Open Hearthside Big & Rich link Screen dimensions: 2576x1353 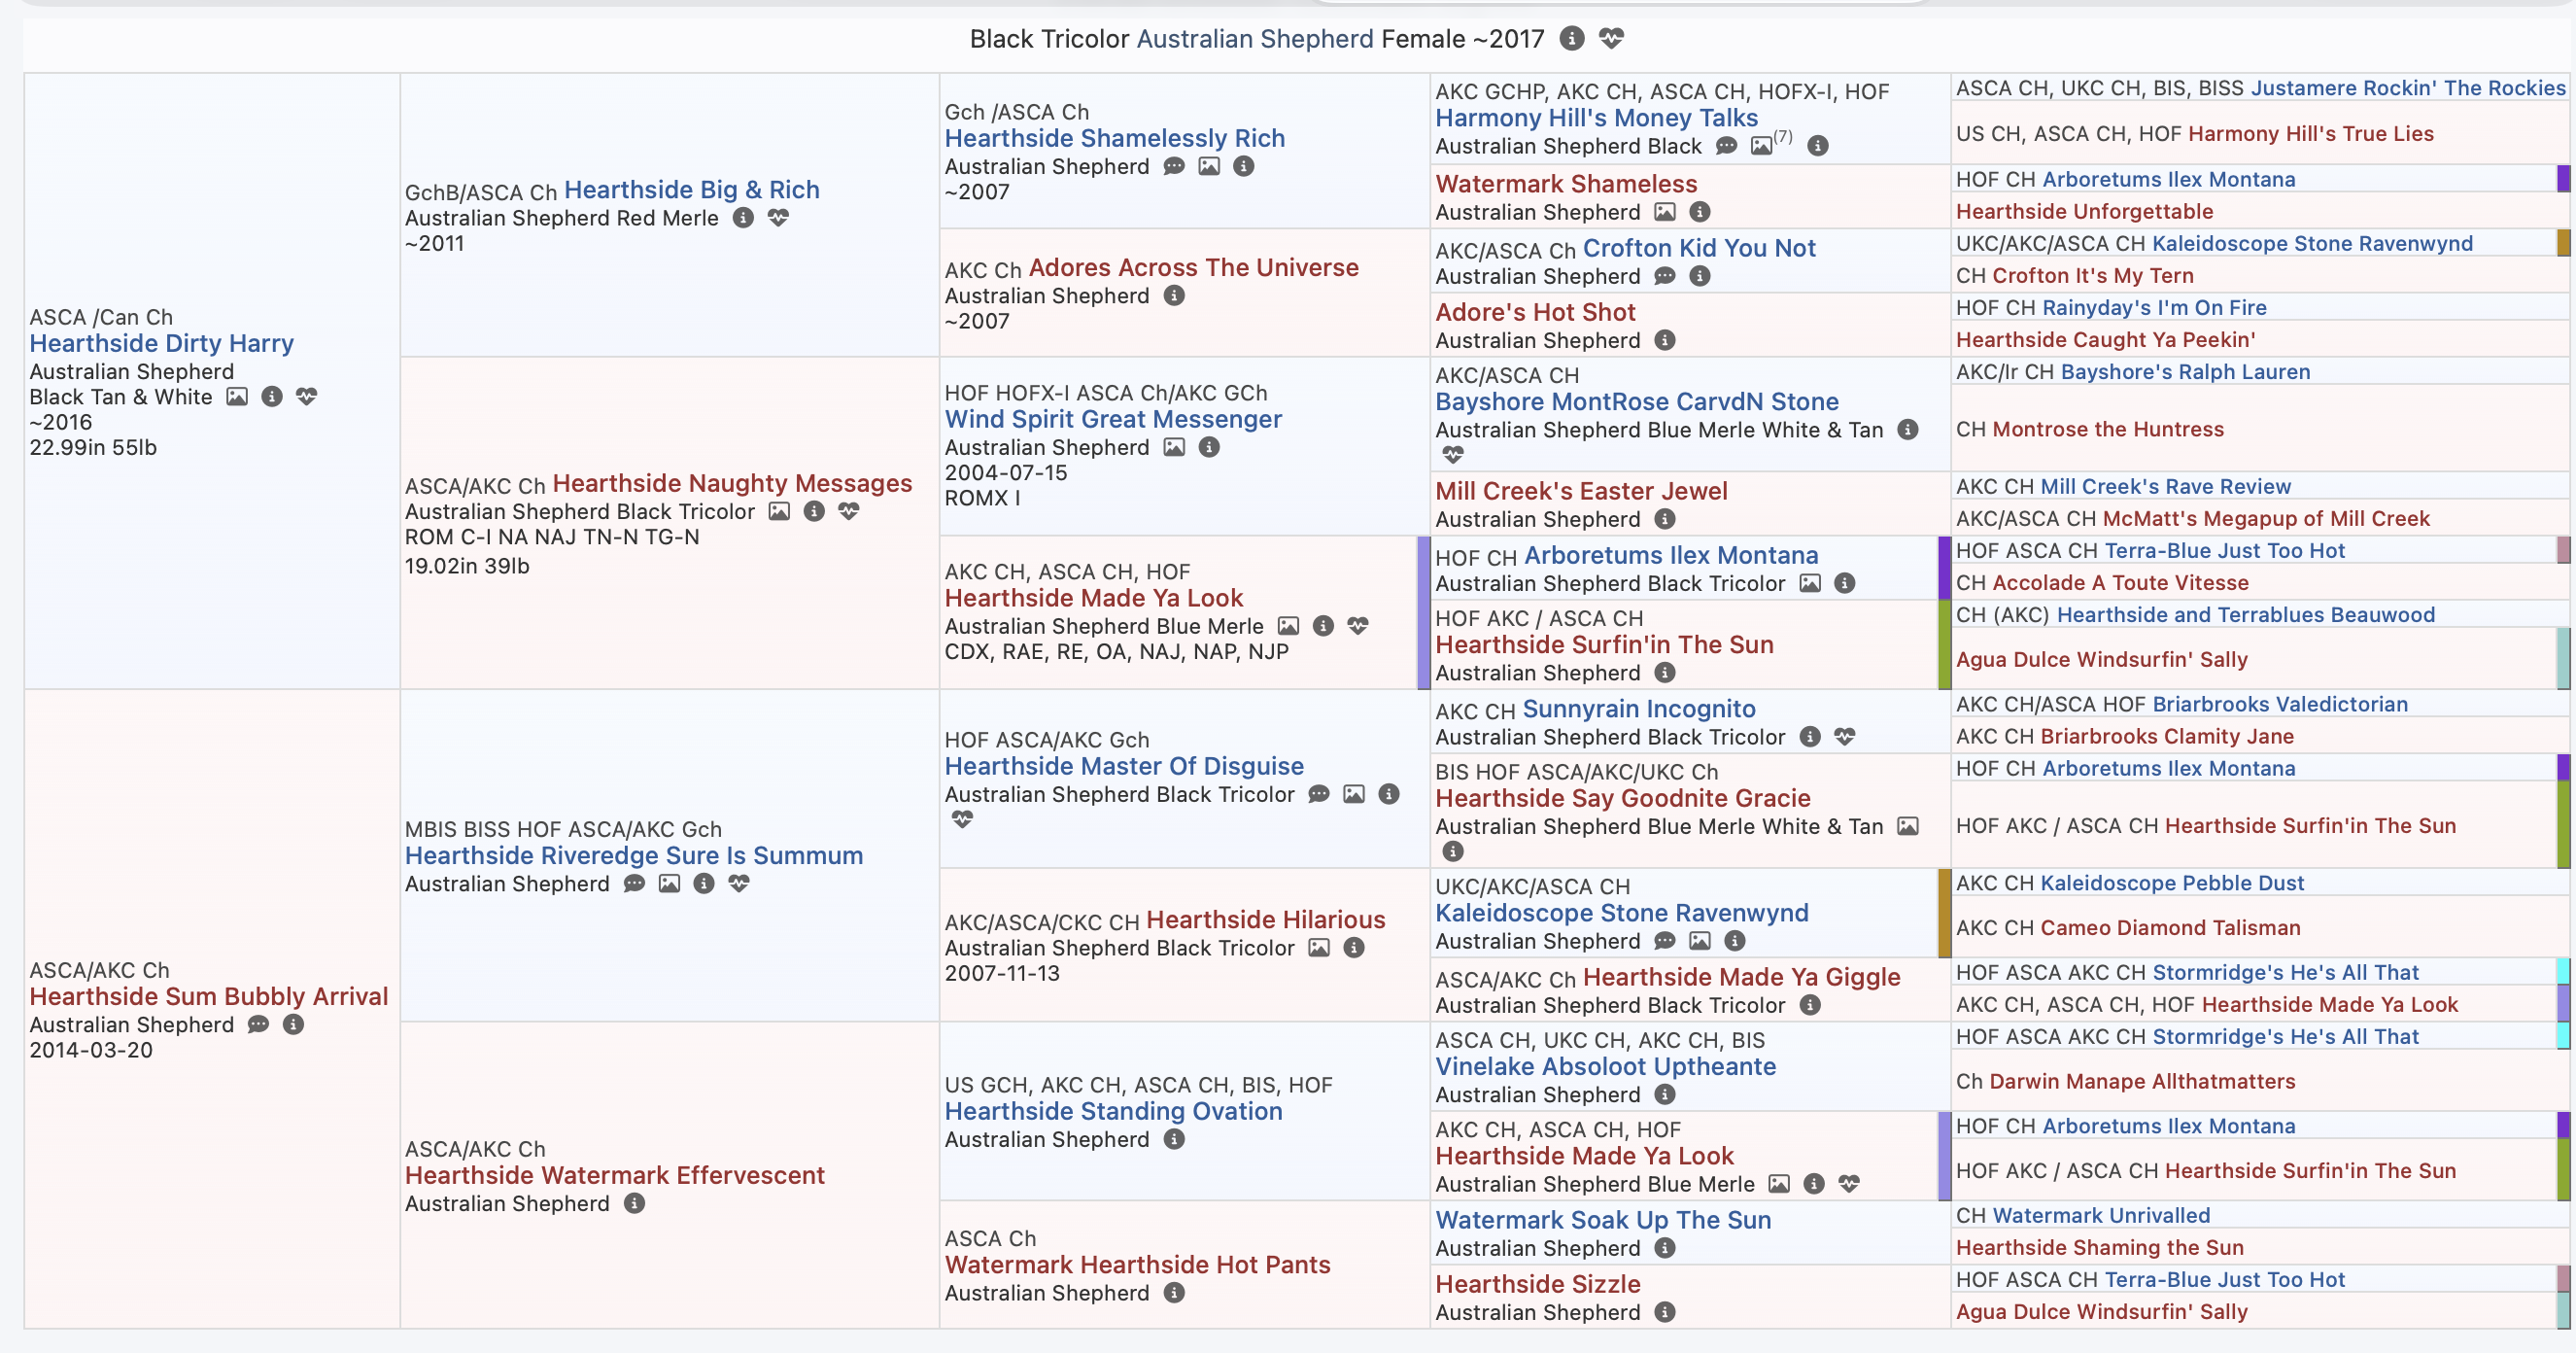click(x=692, y=189)
